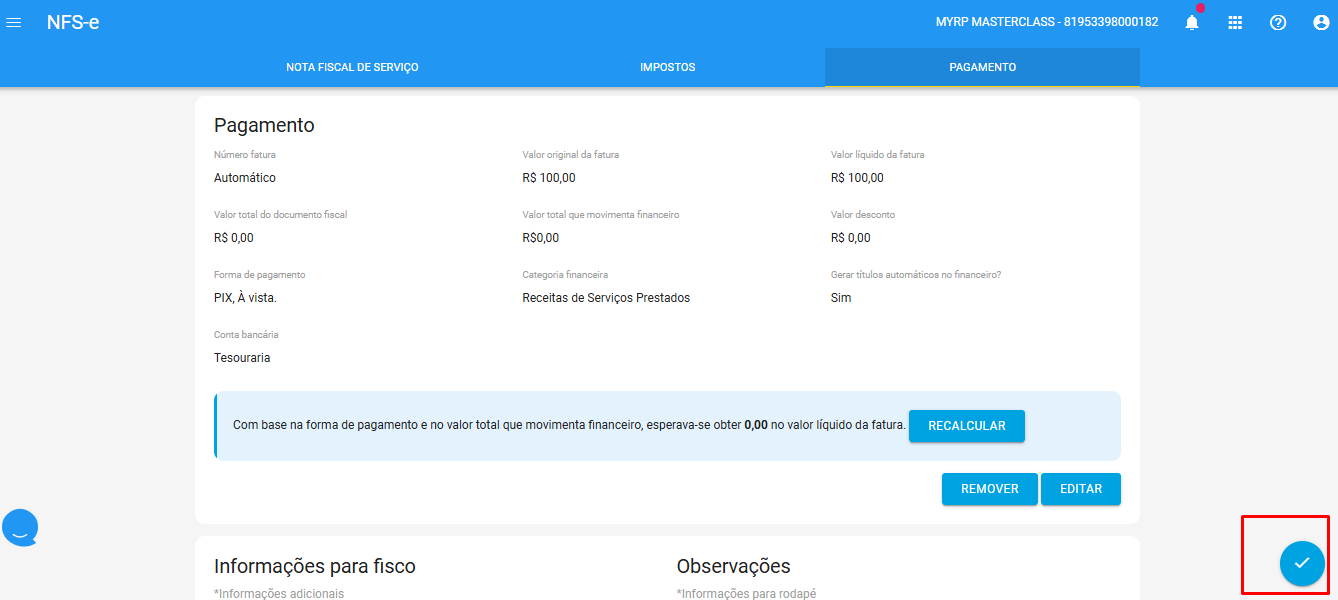Click R$ 0,00 under Valor total do documento fiscal
Image resolution: width=1338 pixels, height=600 pixels.
(x=234, y=238)
